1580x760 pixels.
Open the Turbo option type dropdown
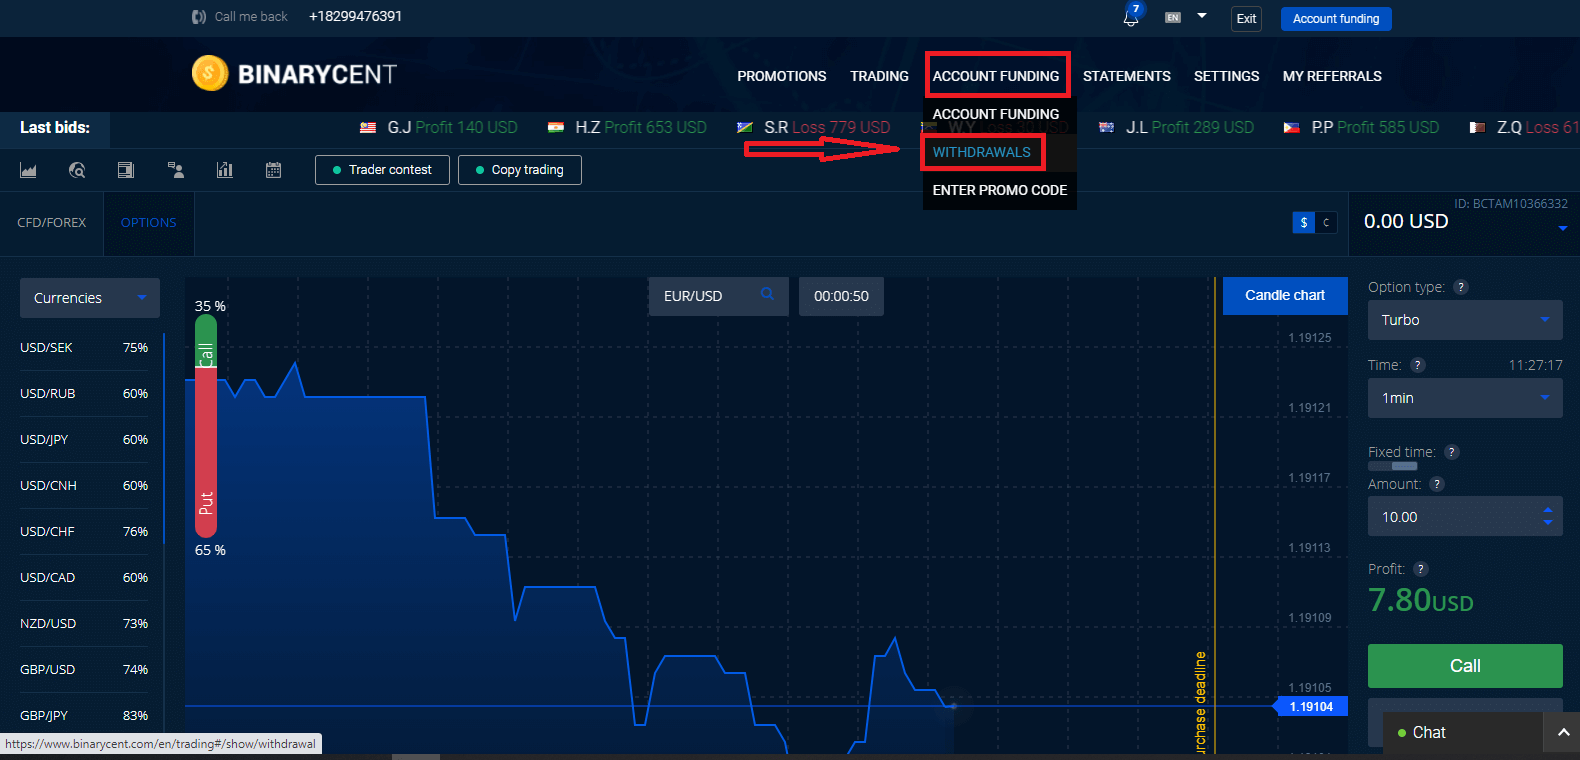1465,320
